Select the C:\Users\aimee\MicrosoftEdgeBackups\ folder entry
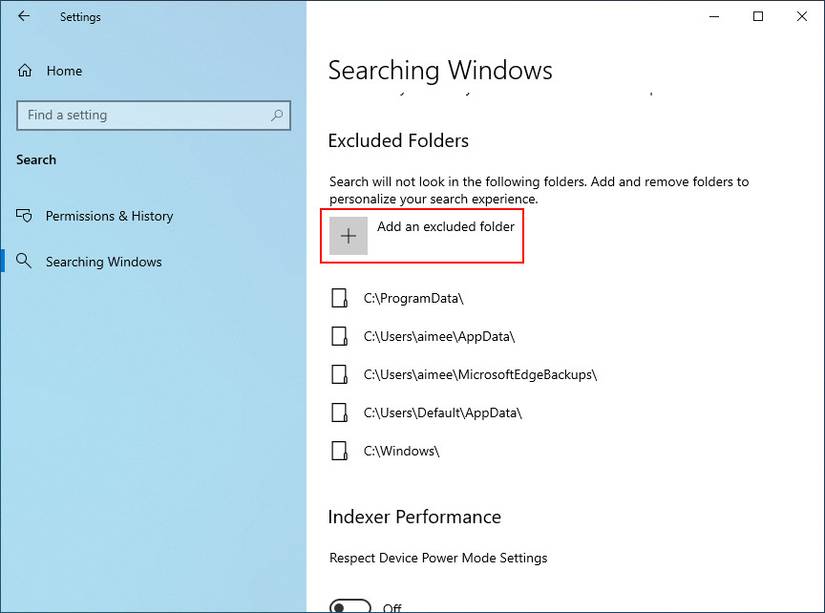The height and width of the screenshot is (613, 825). (479, 374)
